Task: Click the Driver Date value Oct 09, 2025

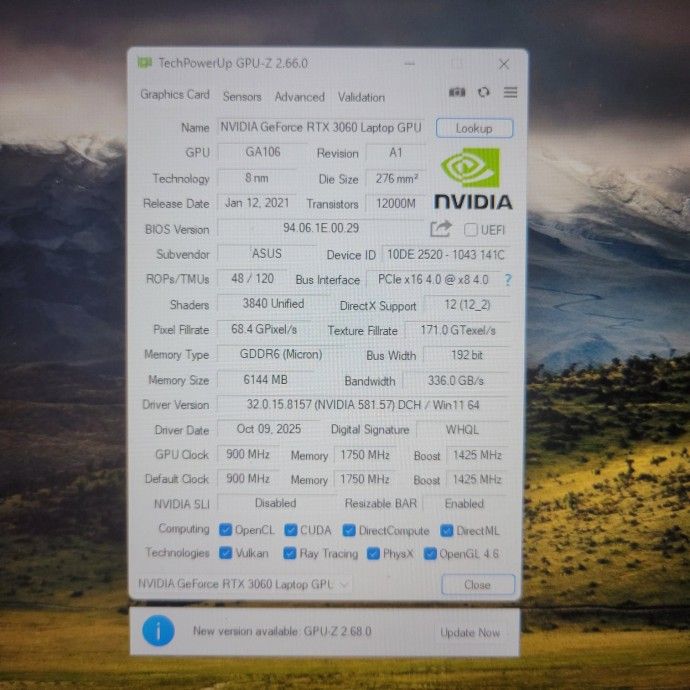Action: coord(269,429)
